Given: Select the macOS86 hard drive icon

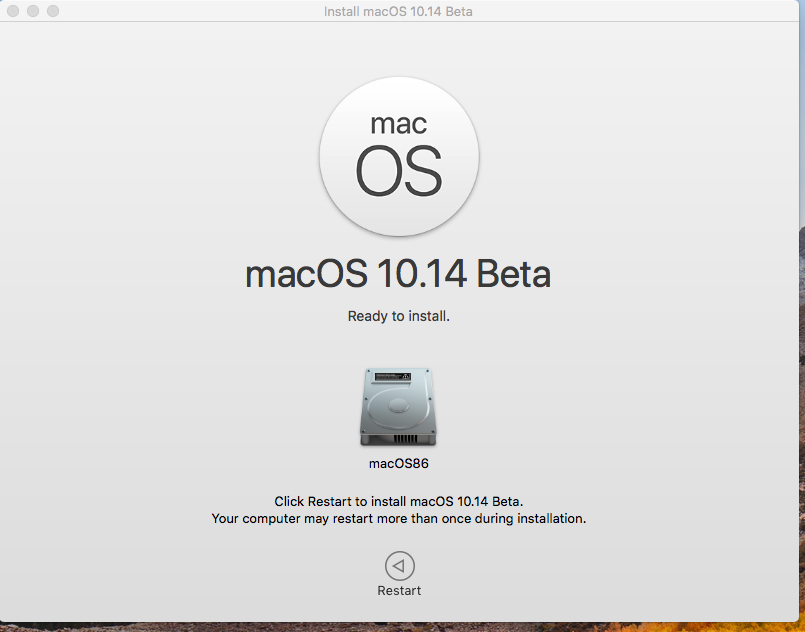Looking at the screenshot, I should pyautogui.click(x=398, y=407).
